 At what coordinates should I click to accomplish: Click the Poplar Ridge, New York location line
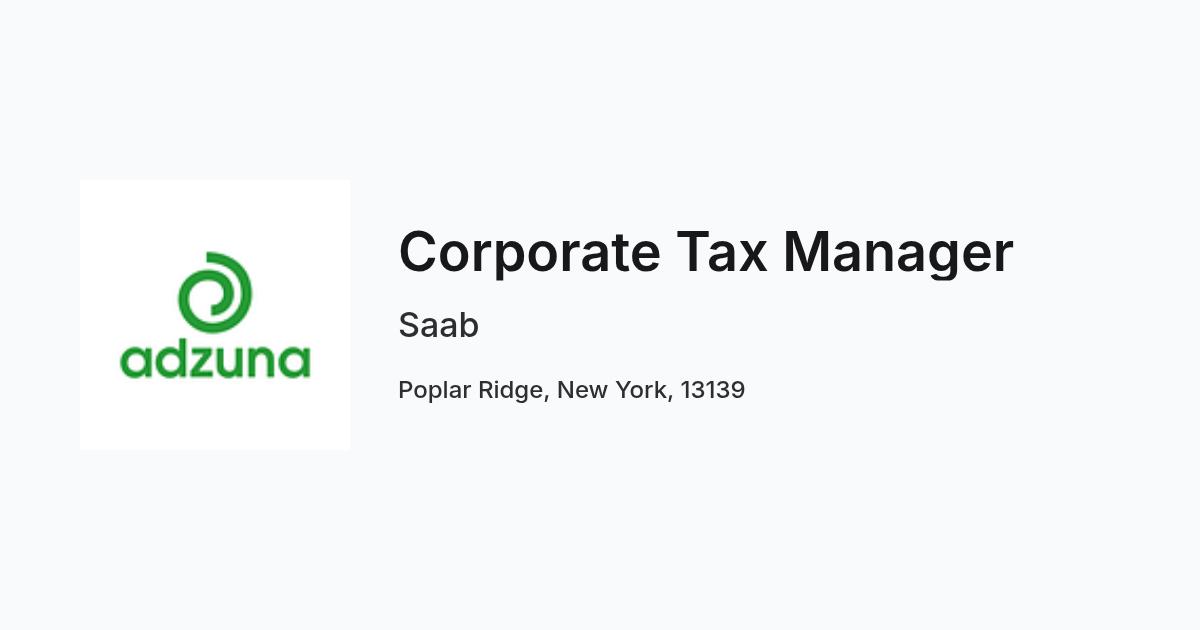572,390
